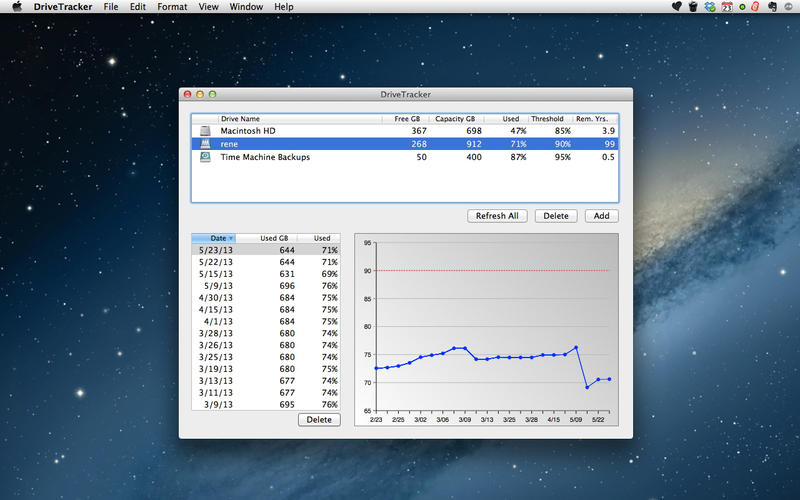Click the red dotted threshold line at 90

(492, 270)
